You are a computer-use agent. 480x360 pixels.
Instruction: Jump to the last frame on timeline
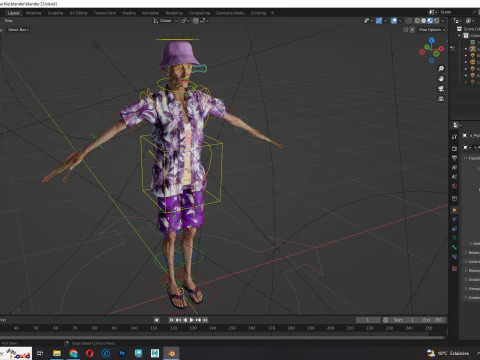(x=205, y=320)
